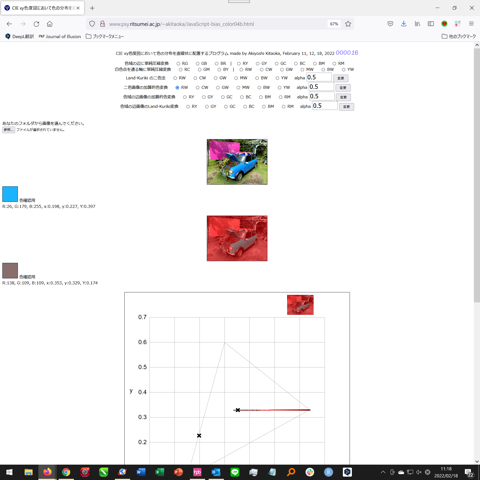Image resolution: width=480 pixels, height=480 pixels.
Task: Open Excel from the Windows taskbar
Action: pos(160,472)
